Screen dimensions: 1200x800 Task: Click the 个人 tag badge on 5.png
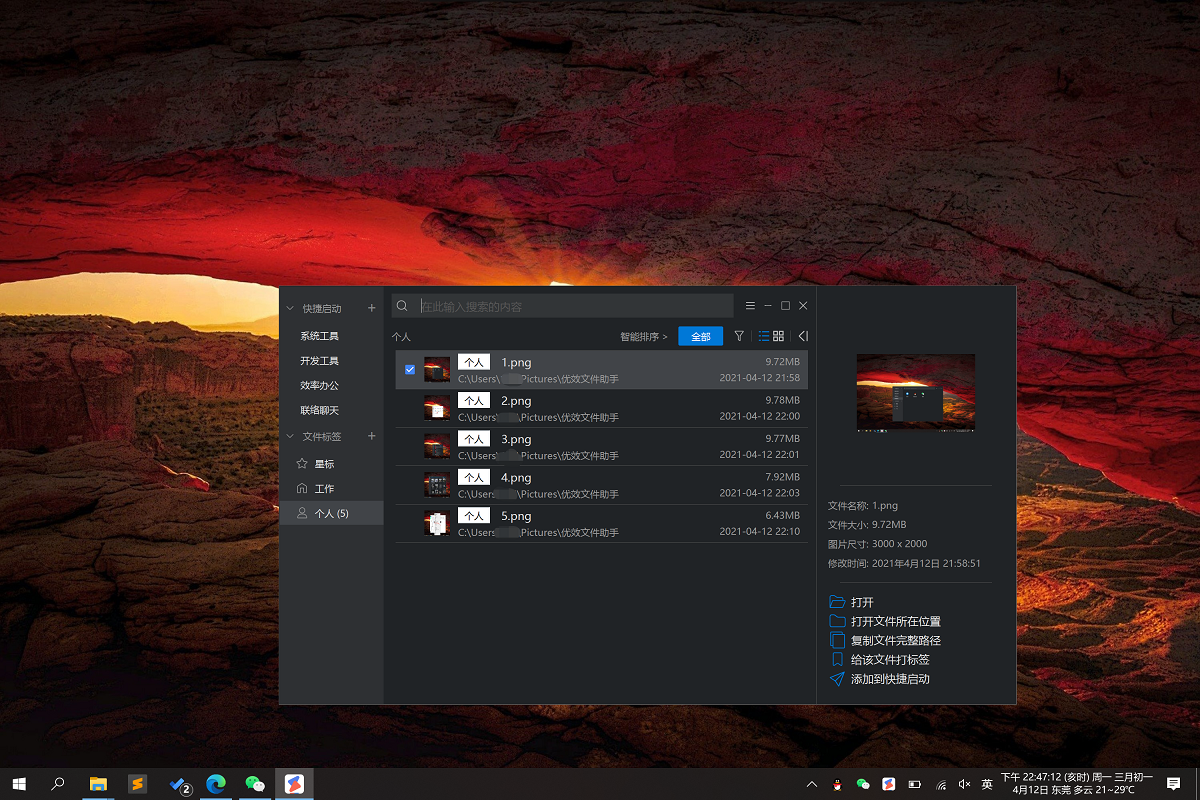click(x=474, y=515)
